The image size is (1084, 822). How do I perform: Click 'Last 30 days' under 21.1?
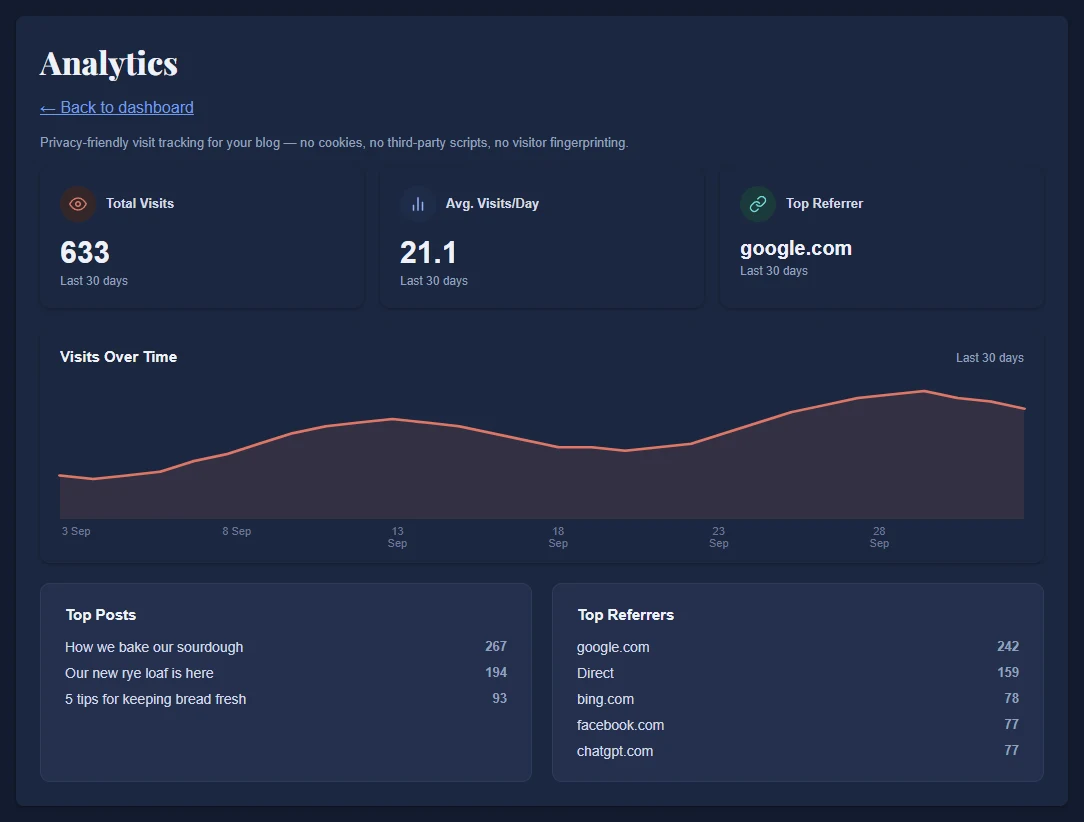coord(434,281)
